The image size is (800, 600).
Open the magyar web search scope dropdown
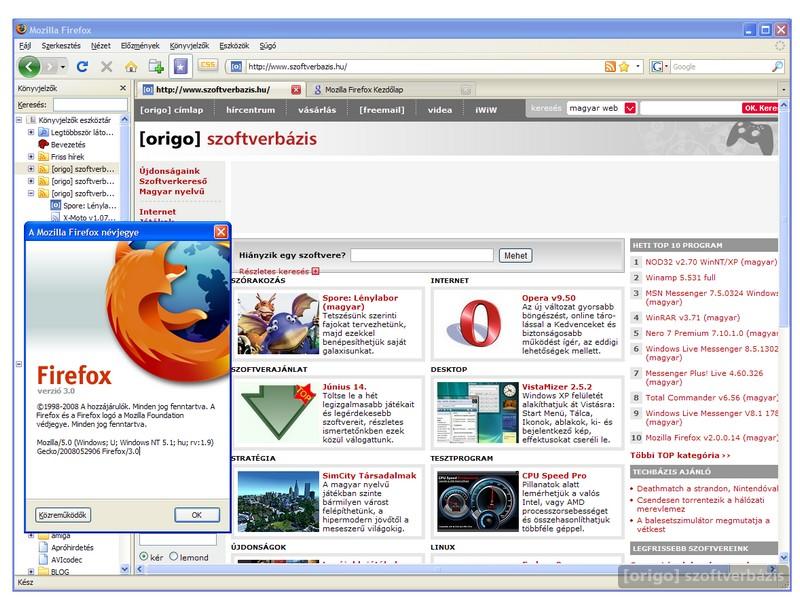coord(630,108)
